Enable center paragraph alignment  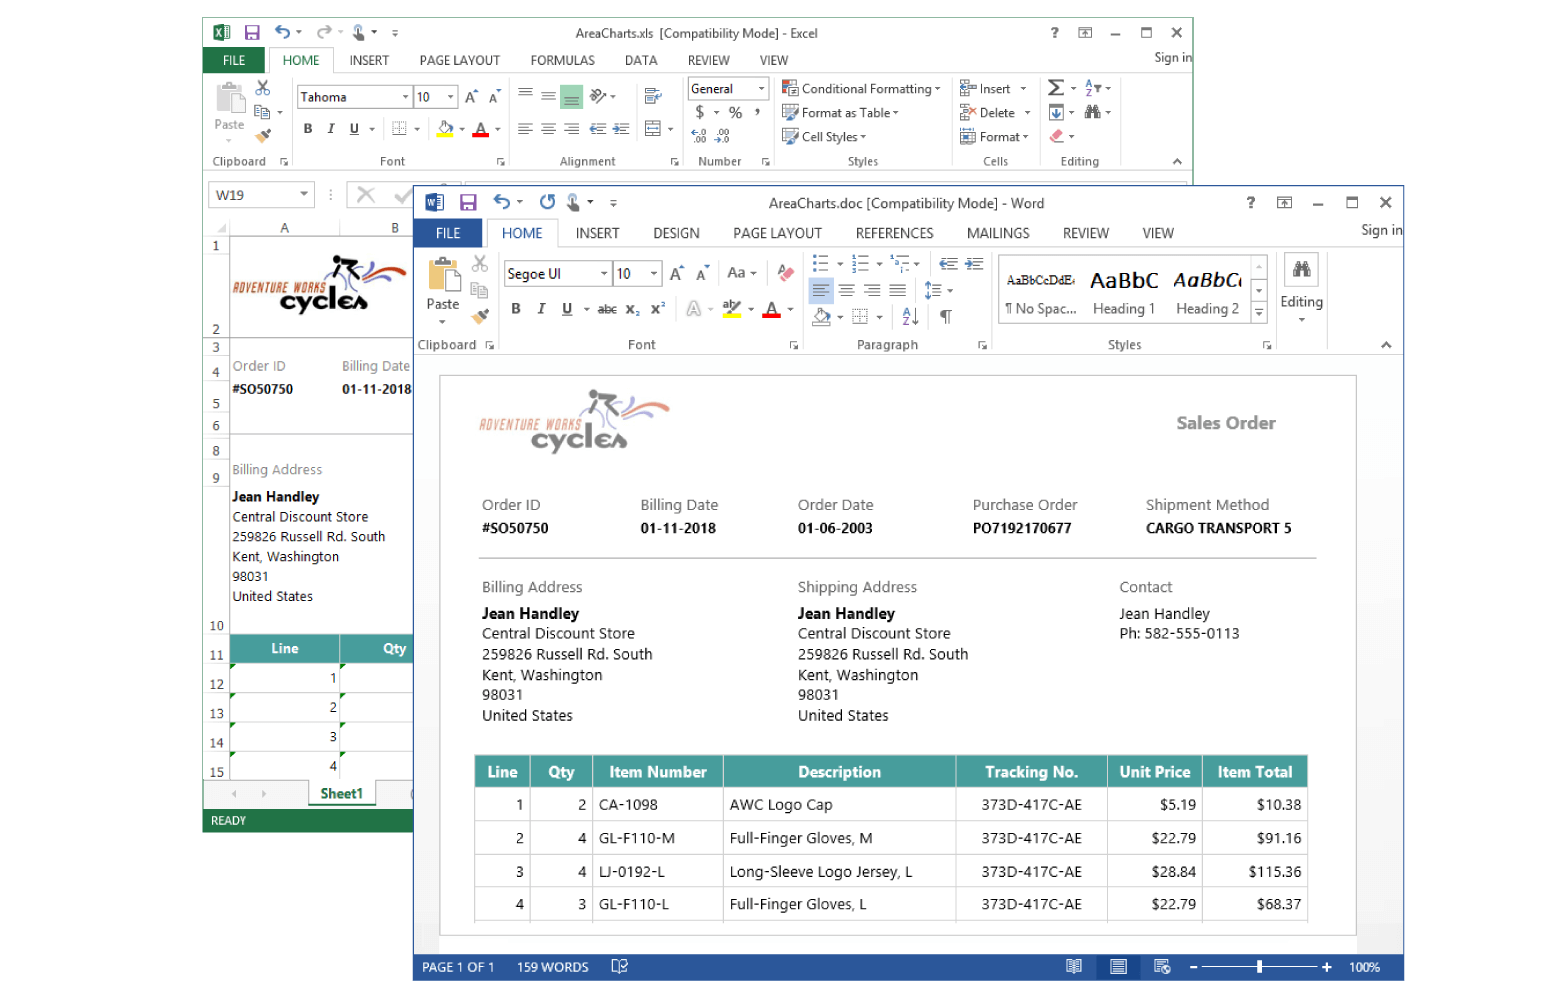(846, 290)
